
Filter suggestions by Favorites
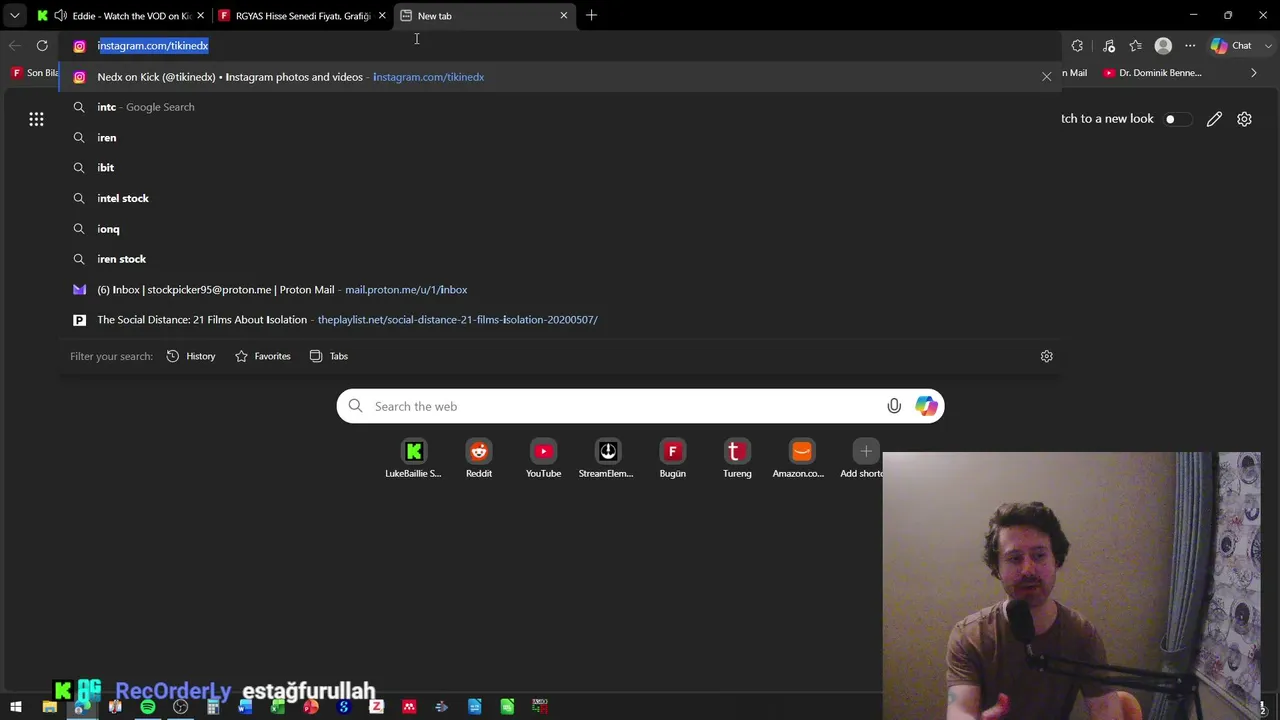pyautogui.click(x=262, y=356)
